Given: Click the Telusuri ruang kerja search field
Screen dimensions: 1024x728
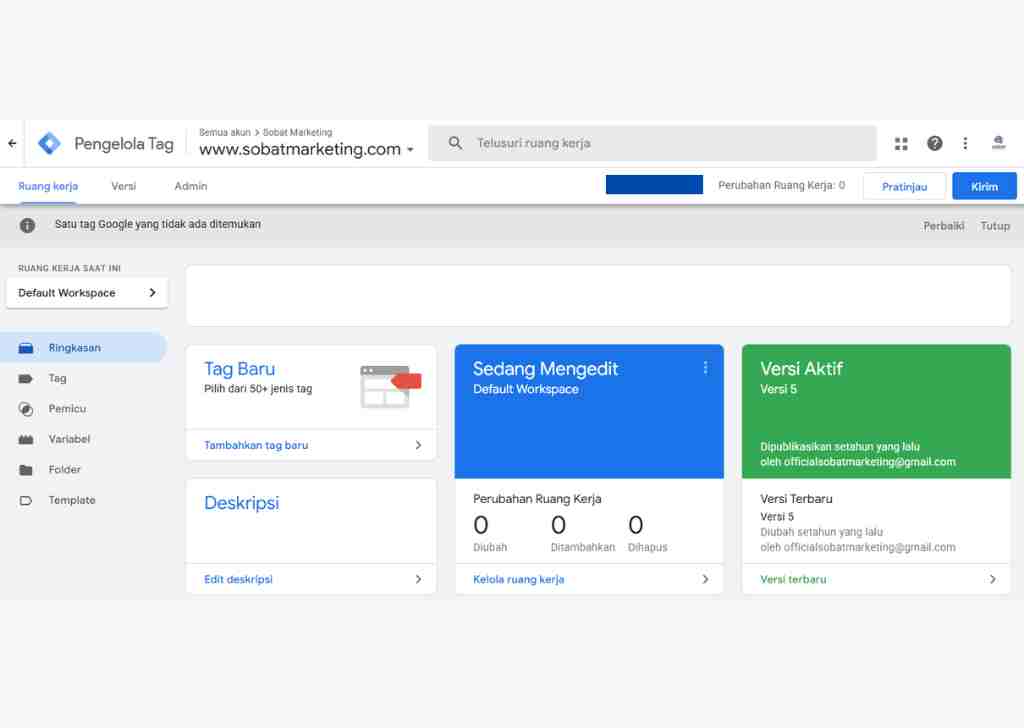Looking at the screenshot, I should coord(652,143).
